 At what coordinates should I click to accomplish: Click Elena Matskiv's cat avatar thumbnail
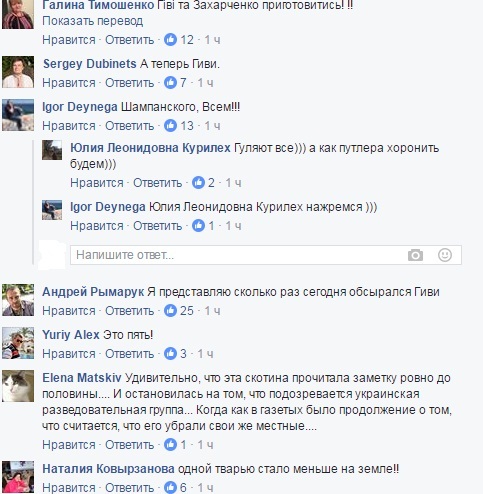click(18, 386)
